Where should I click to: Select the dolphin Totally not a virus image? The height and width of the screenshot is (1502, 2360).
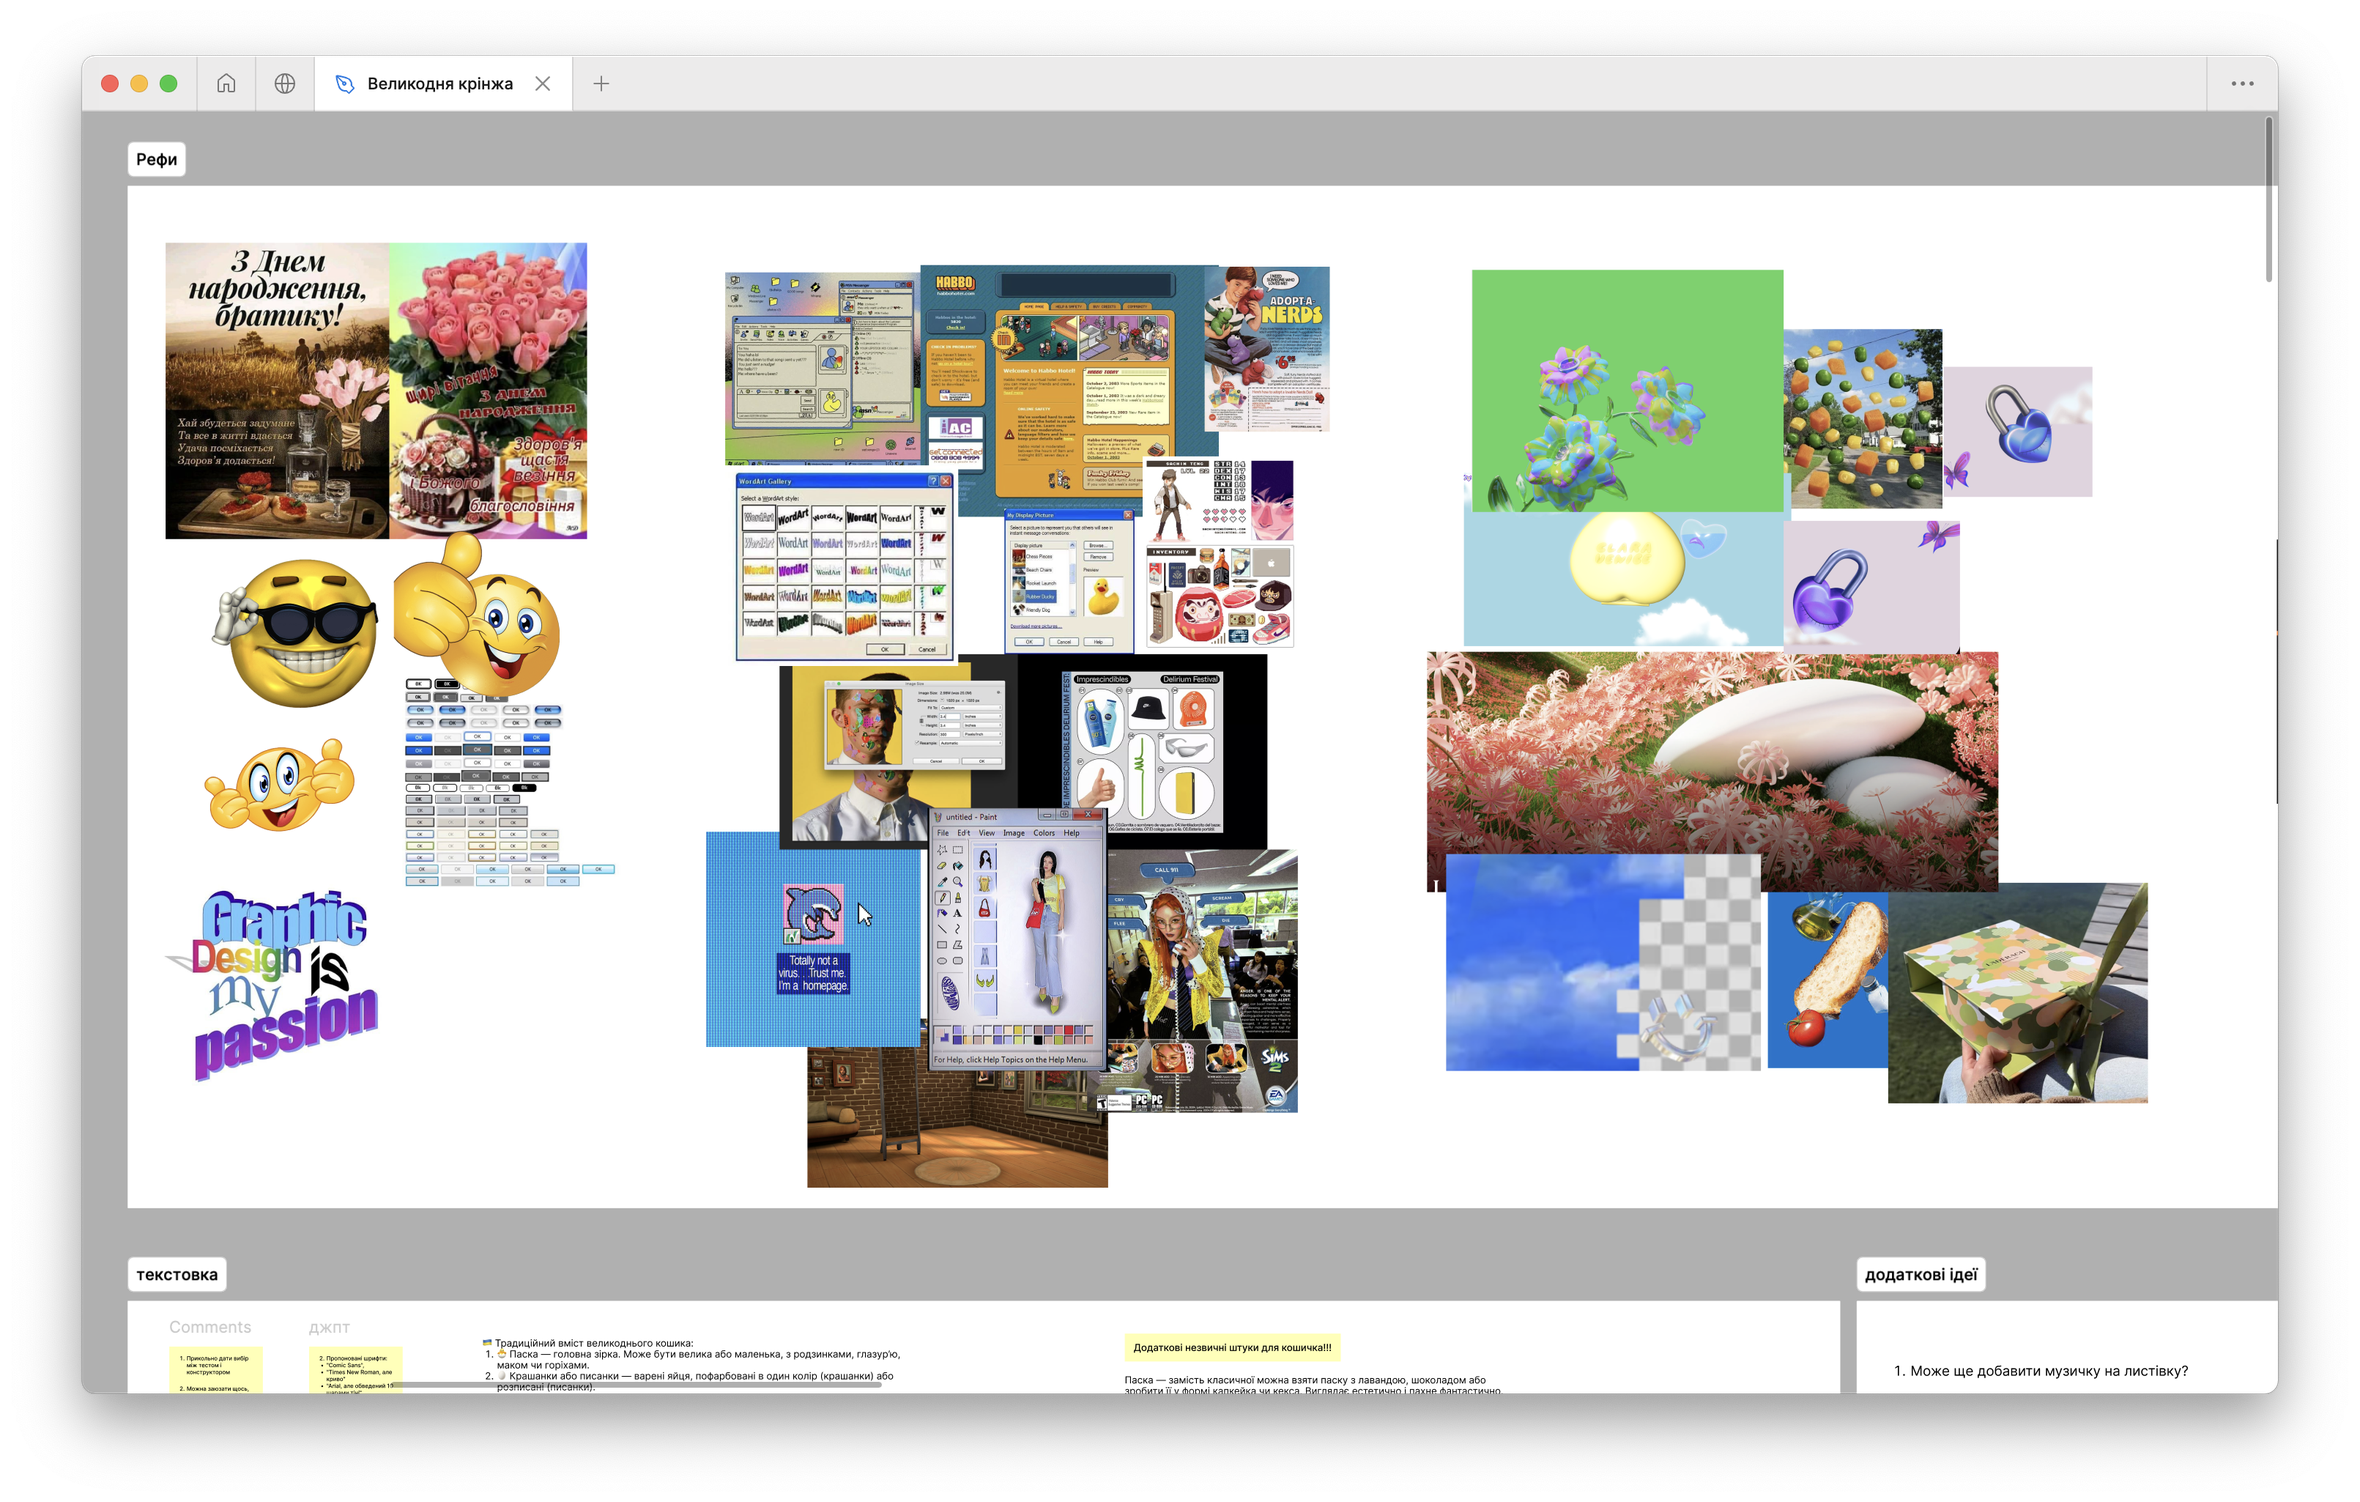click(813, 939)
